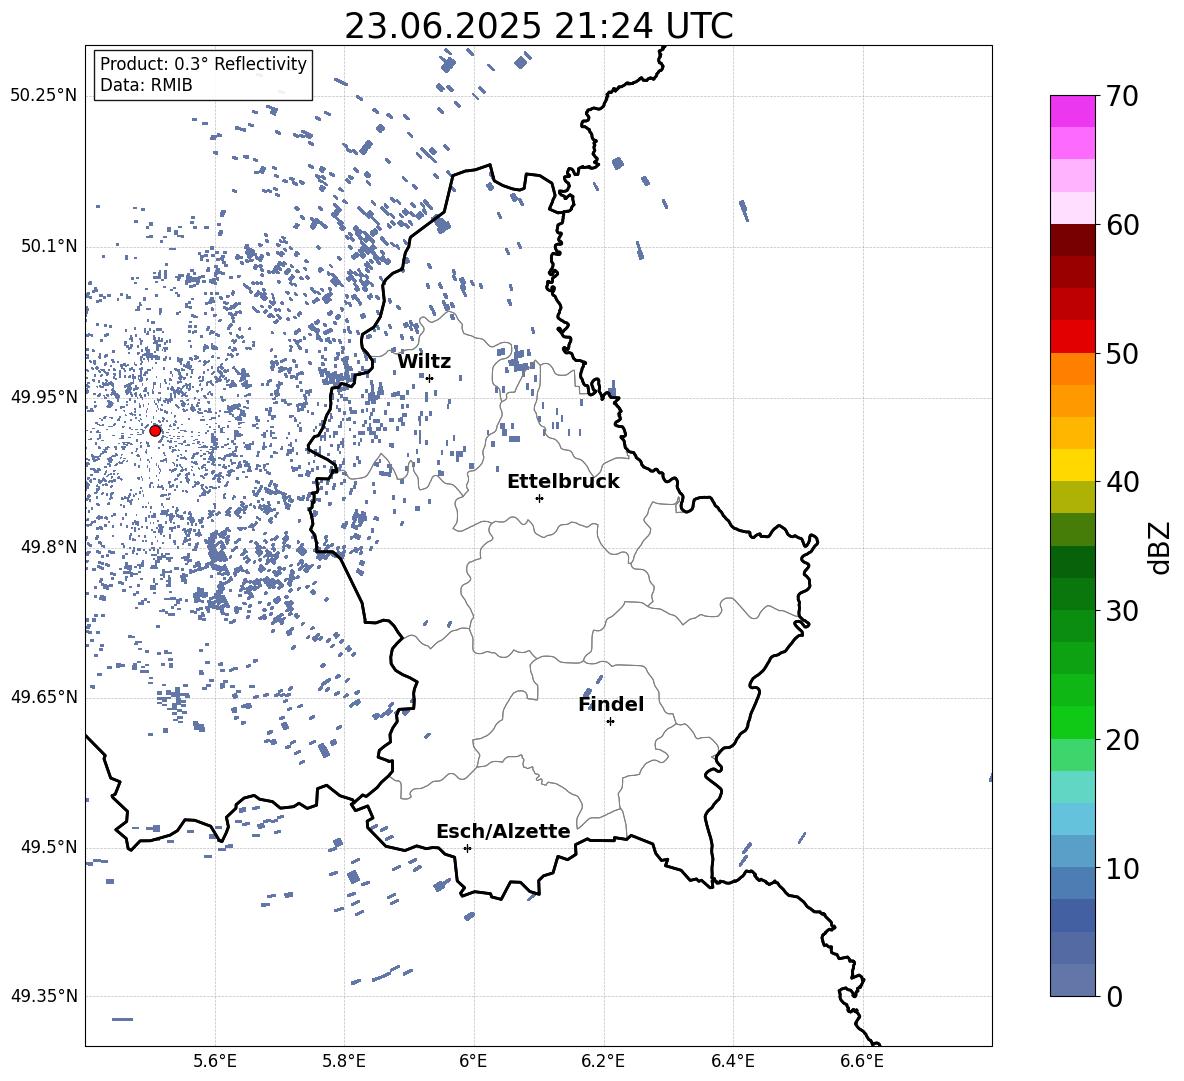1184x1081 pixels.
Task: Click the 50.25°N latitude label
Action: [44, 96]
